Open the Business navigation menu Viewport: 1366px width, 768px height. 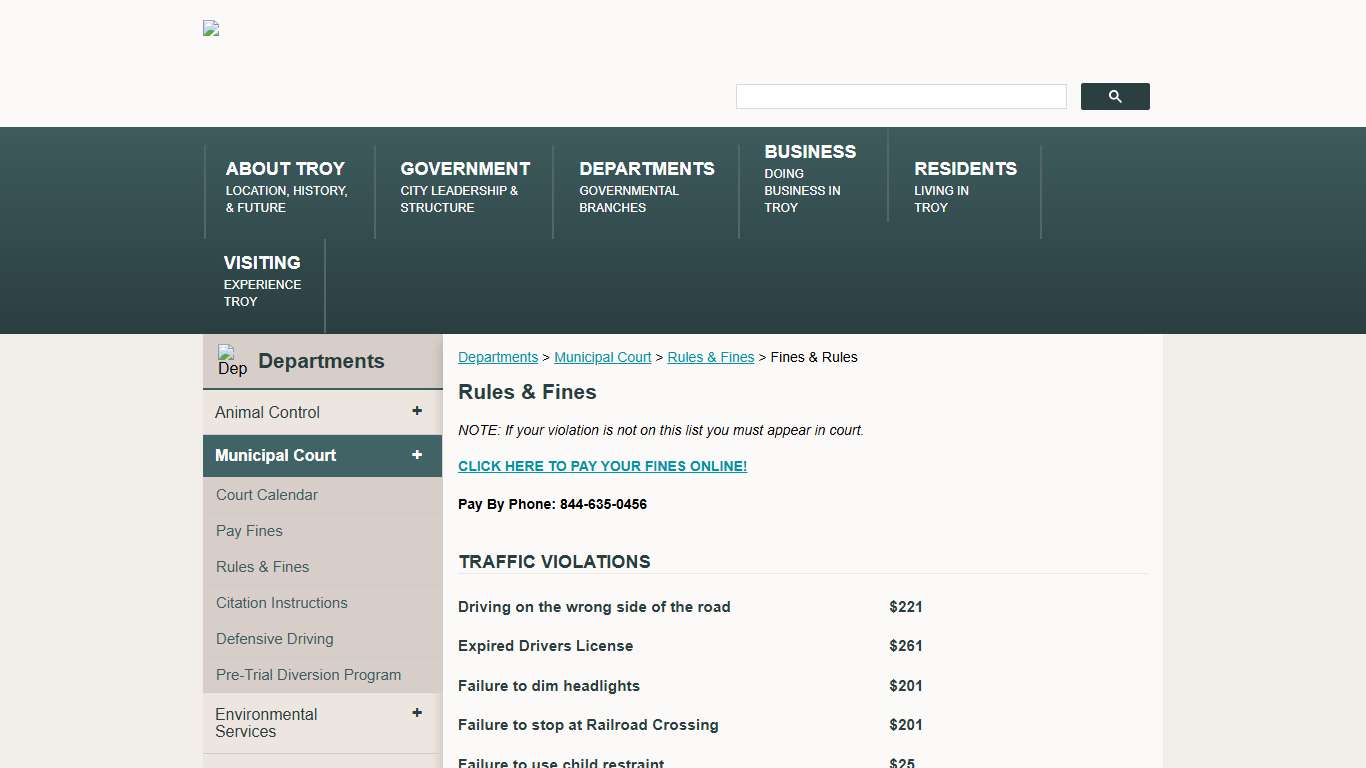pos(809,177)
